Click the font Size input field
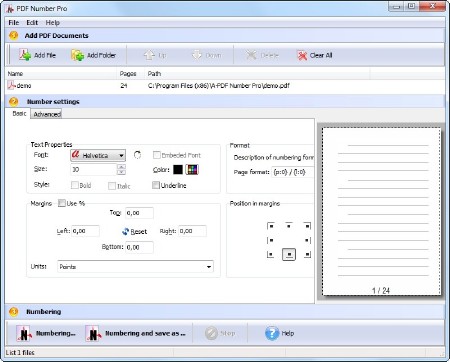450x362 pixels. (94, 169)
